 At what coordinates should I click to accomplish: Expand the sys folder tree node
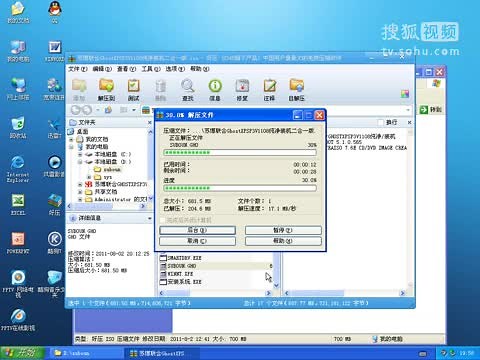tap(89, 177)
